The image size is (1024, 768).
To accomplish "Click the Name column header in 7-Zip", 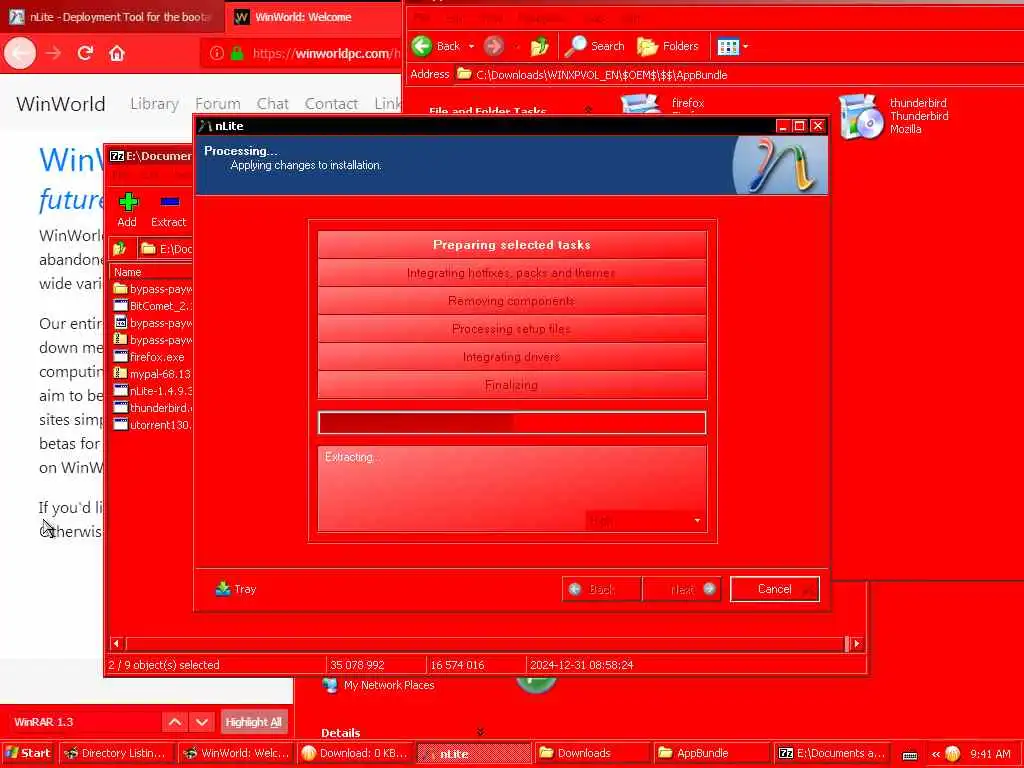I will [152, 272].
